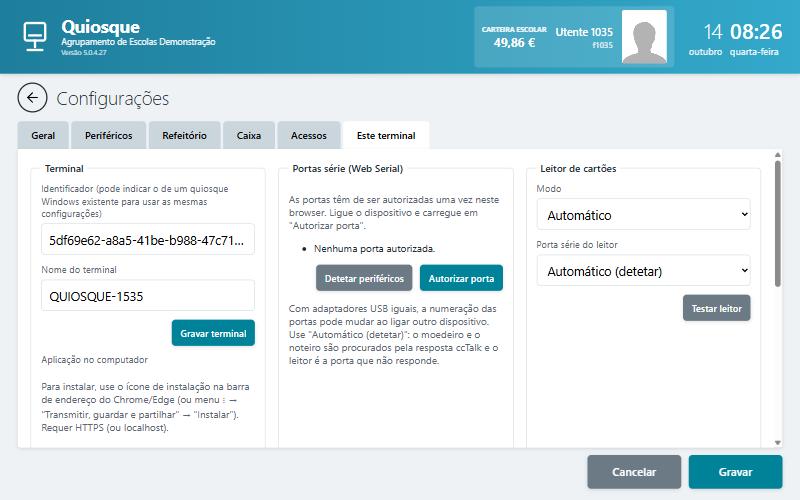The width and height of the screenshot is (800, 500).
Task: Click the Agrupamento de Escolas Demonstração subtitle
Action: (x=138, y=42)
